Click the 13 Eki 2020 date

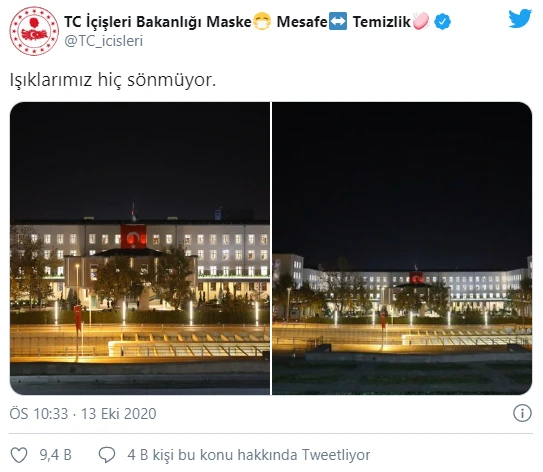point(118,413)
